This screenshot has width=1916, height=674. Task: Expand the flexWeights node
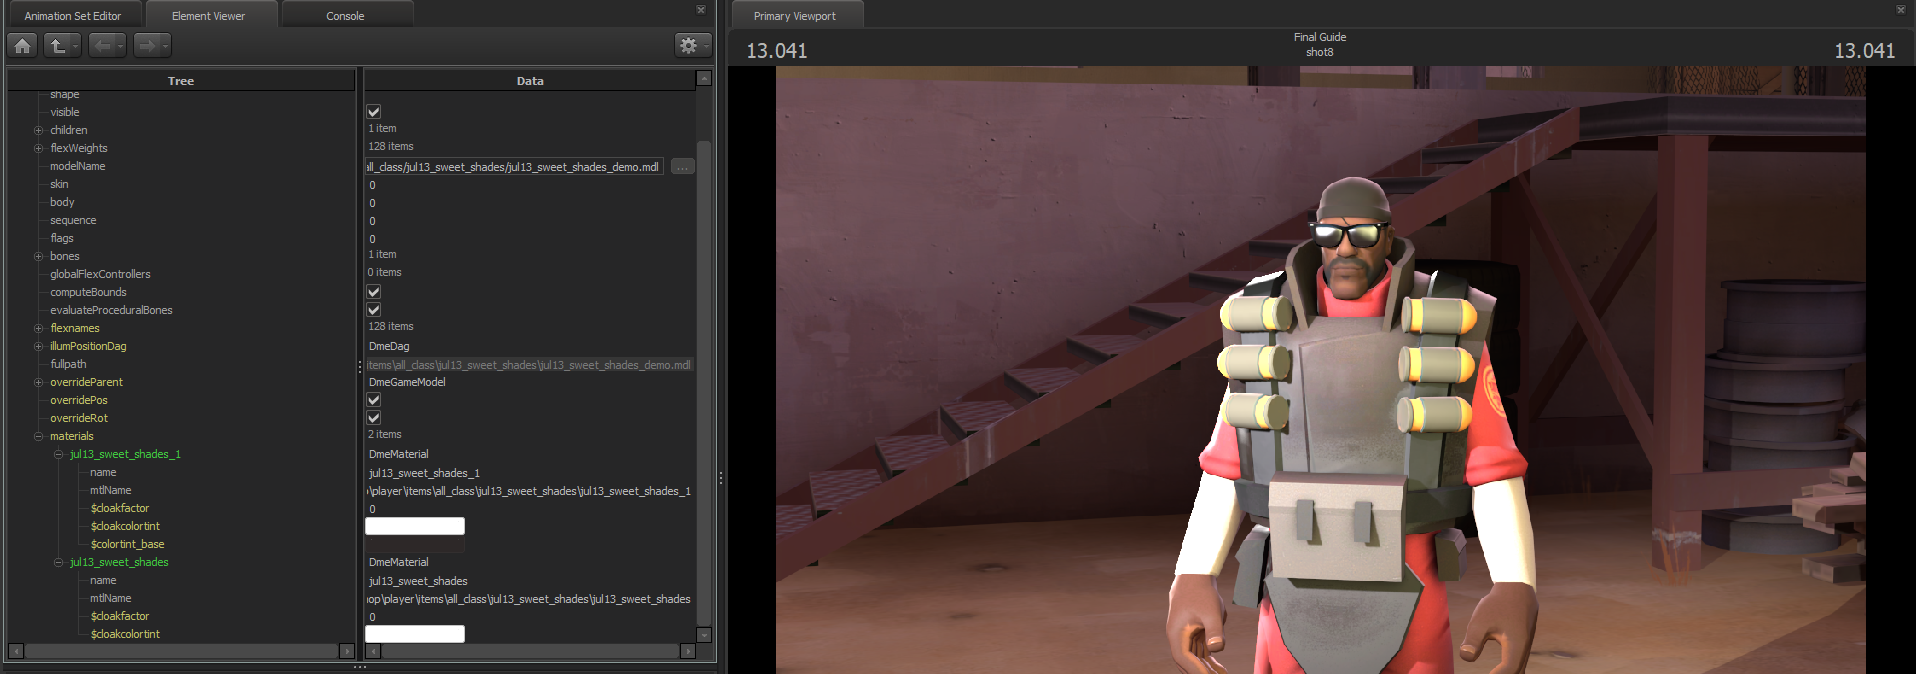(x=39, y=148)
